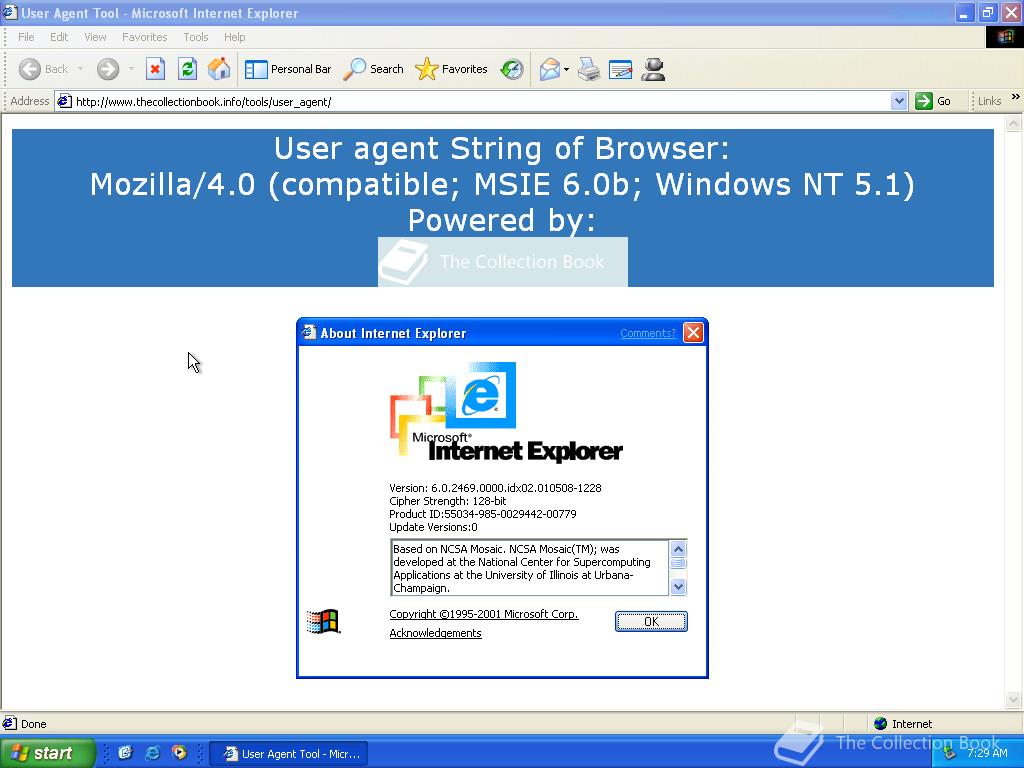Open the Favorites menu
This screenshot has width=1024, height=768.
point(144,37)
